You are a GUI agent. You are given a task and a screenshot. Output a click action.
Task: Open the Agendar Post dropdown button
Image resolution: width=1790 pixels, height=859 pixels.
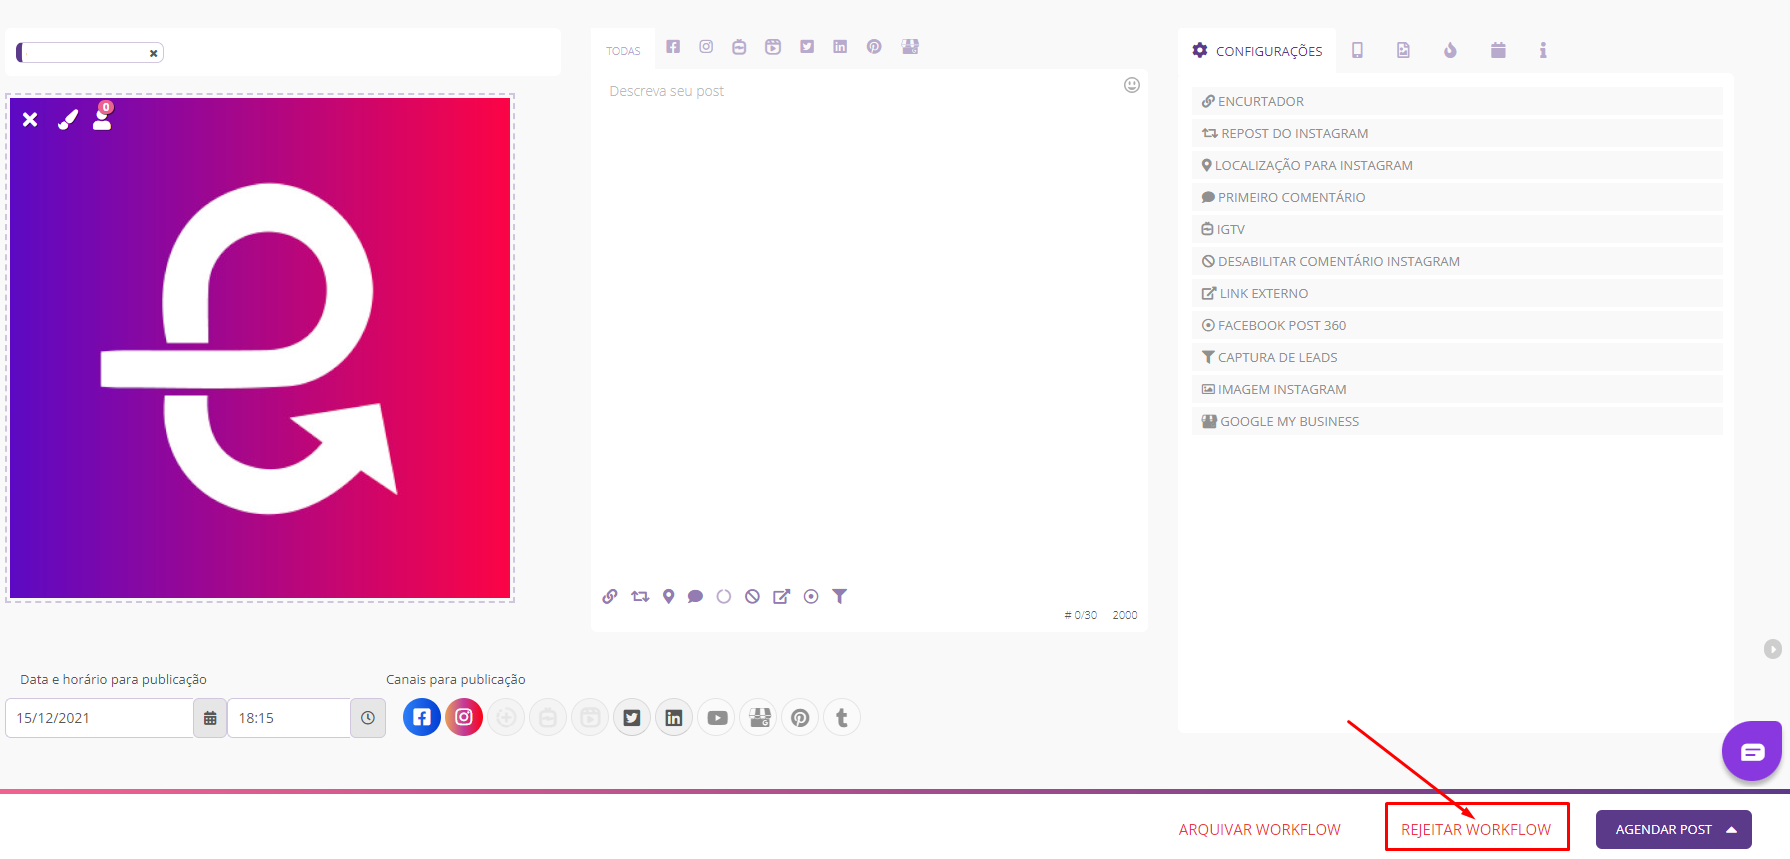tap(1674, 829)
